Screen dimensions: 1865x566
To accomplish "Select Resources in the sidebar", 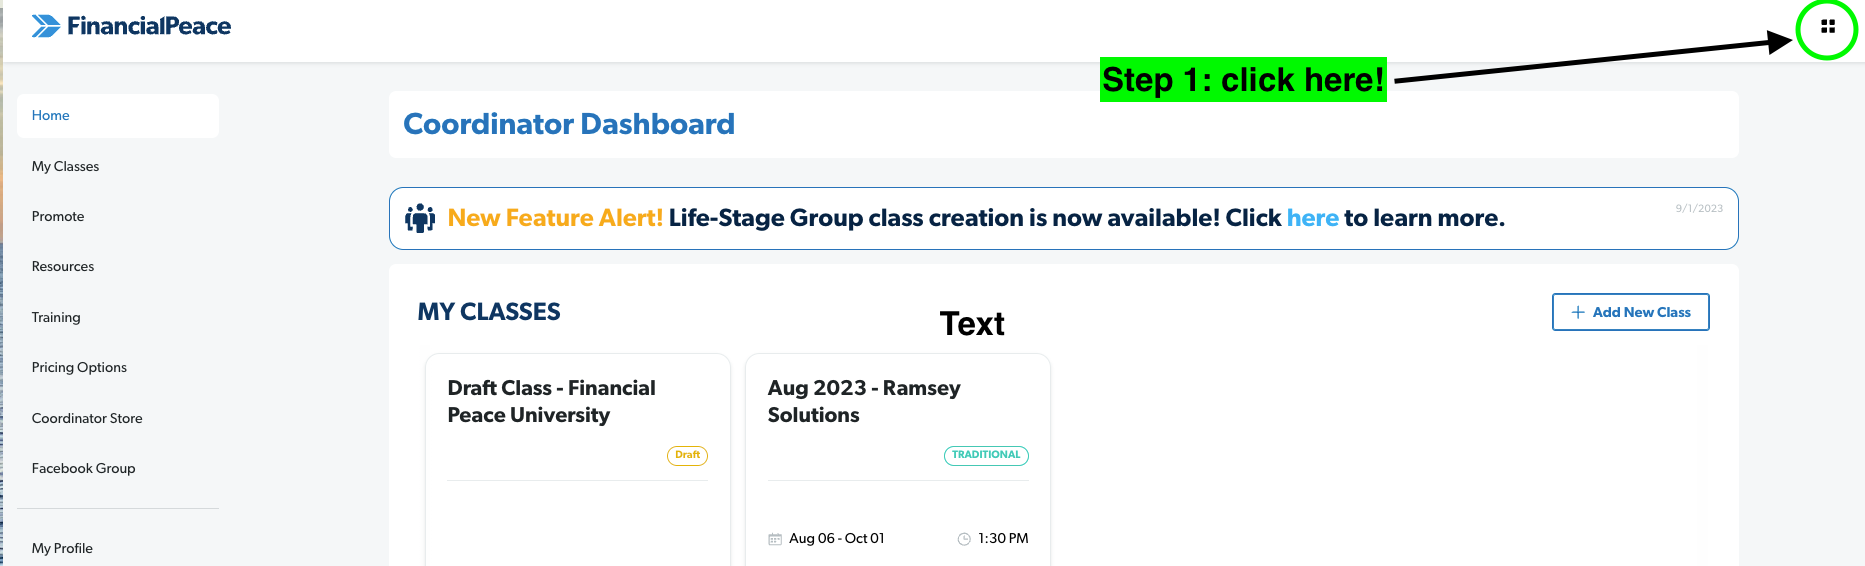I will [x=63, y=266].
